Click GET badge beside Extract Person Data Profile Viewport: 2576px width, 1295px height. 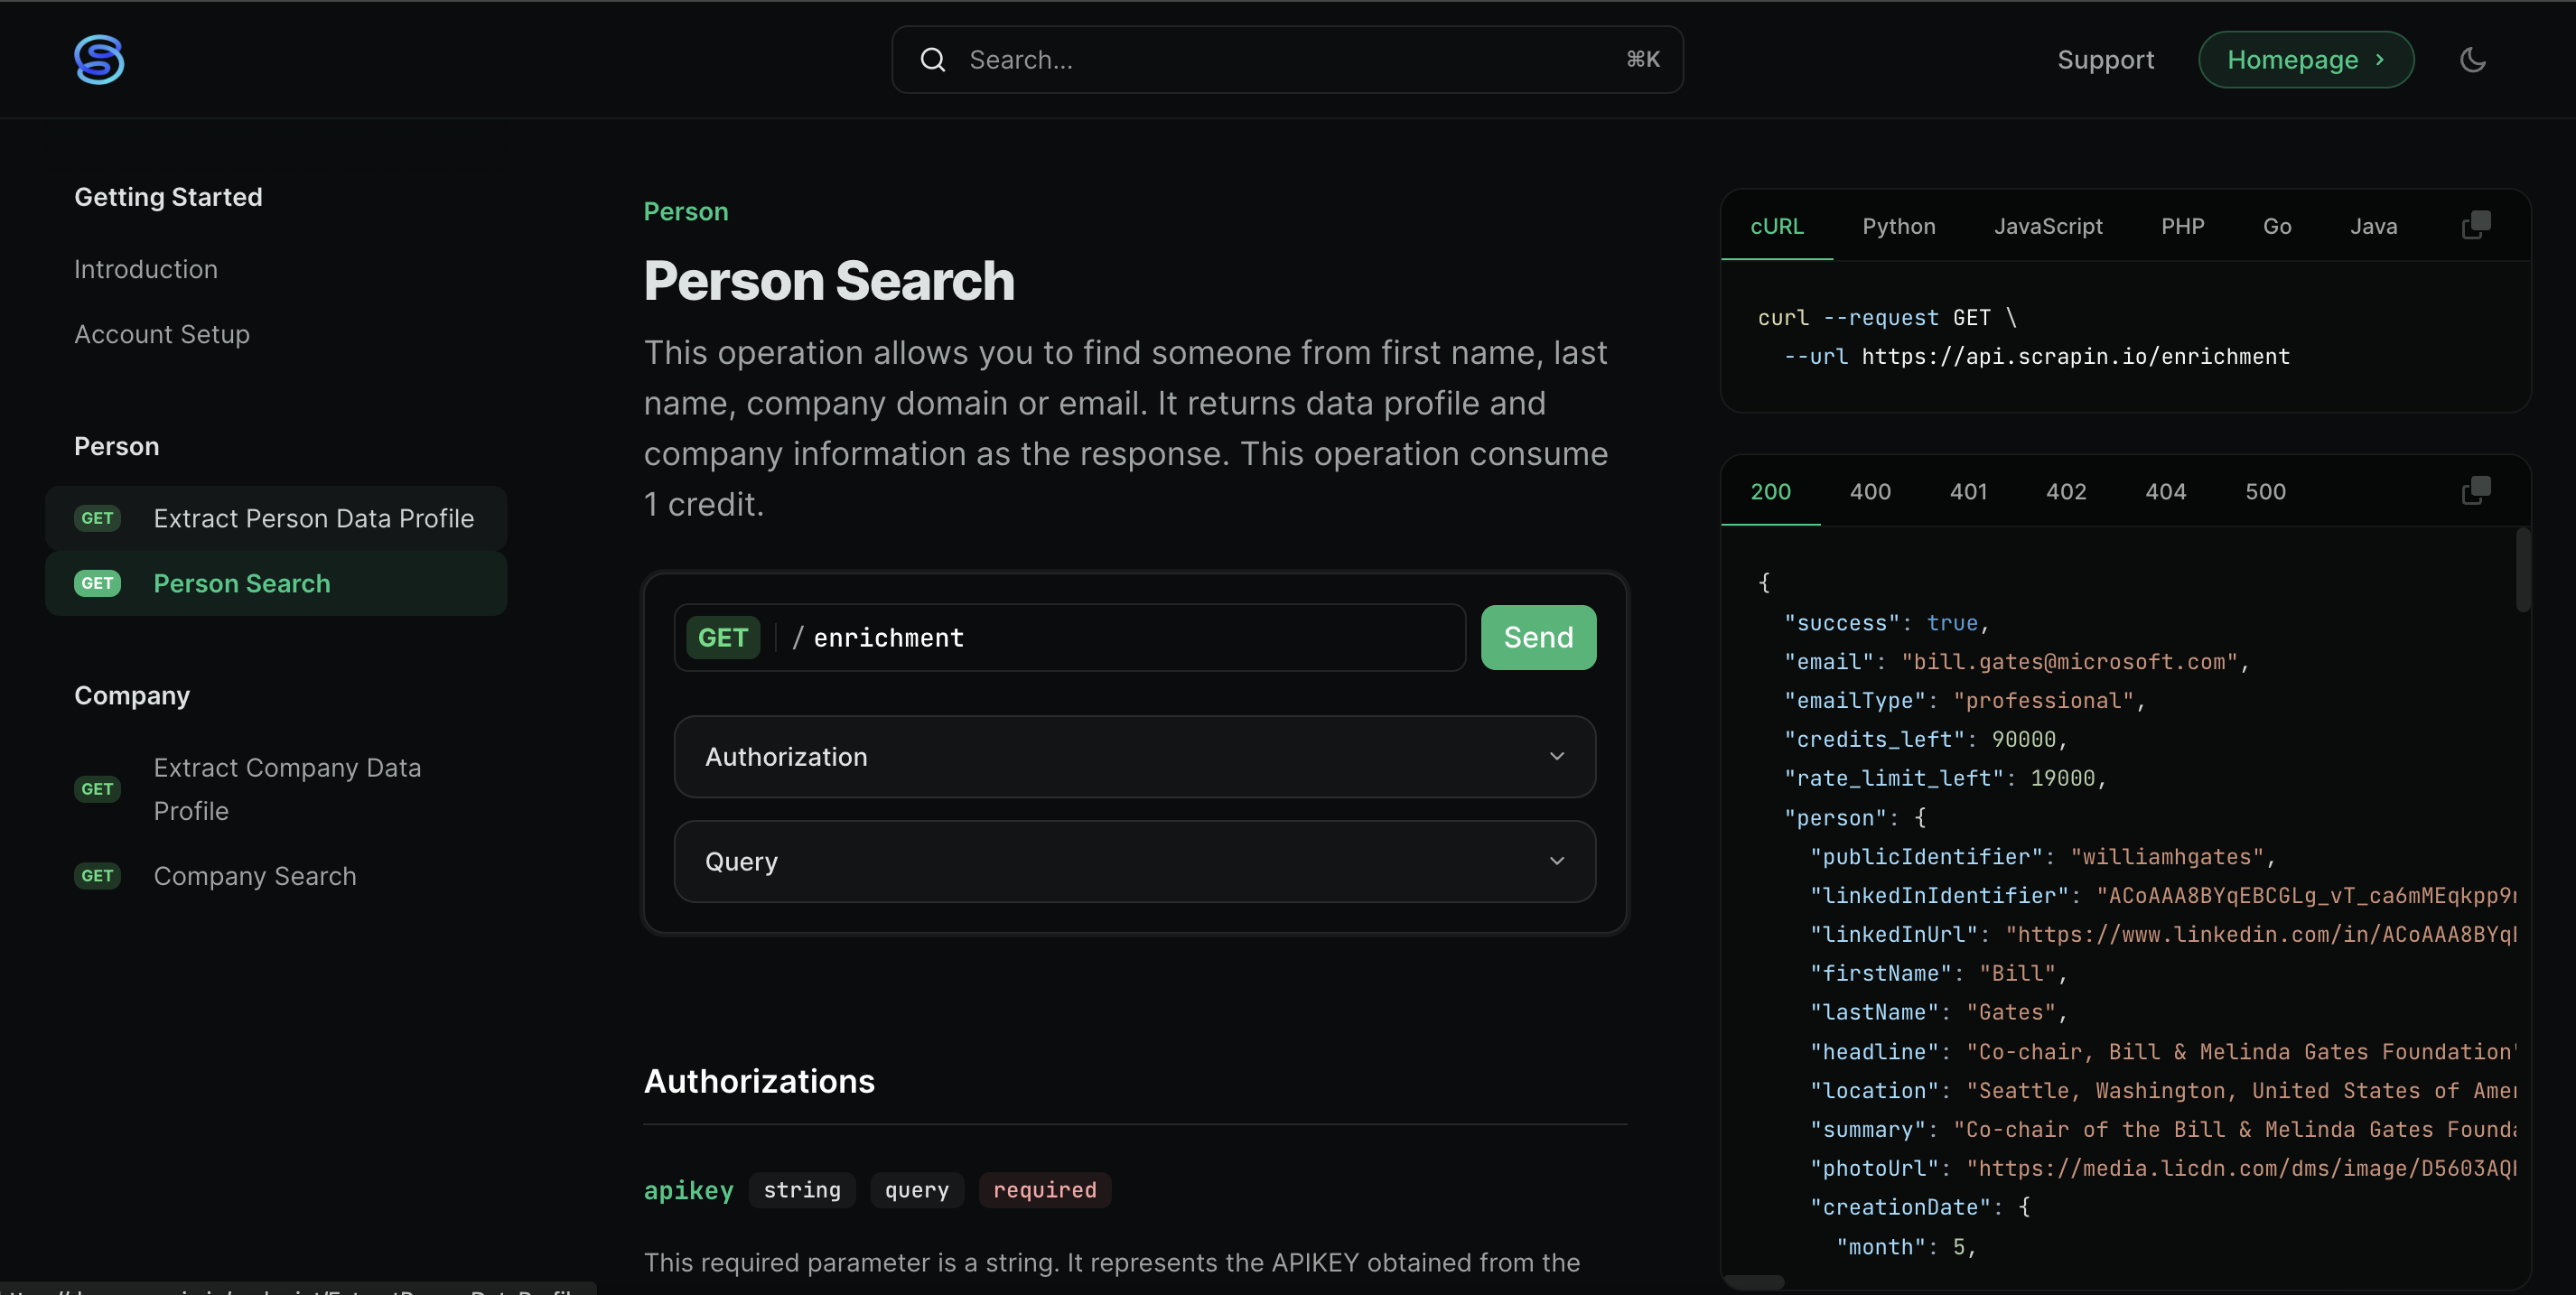[97, 518]
